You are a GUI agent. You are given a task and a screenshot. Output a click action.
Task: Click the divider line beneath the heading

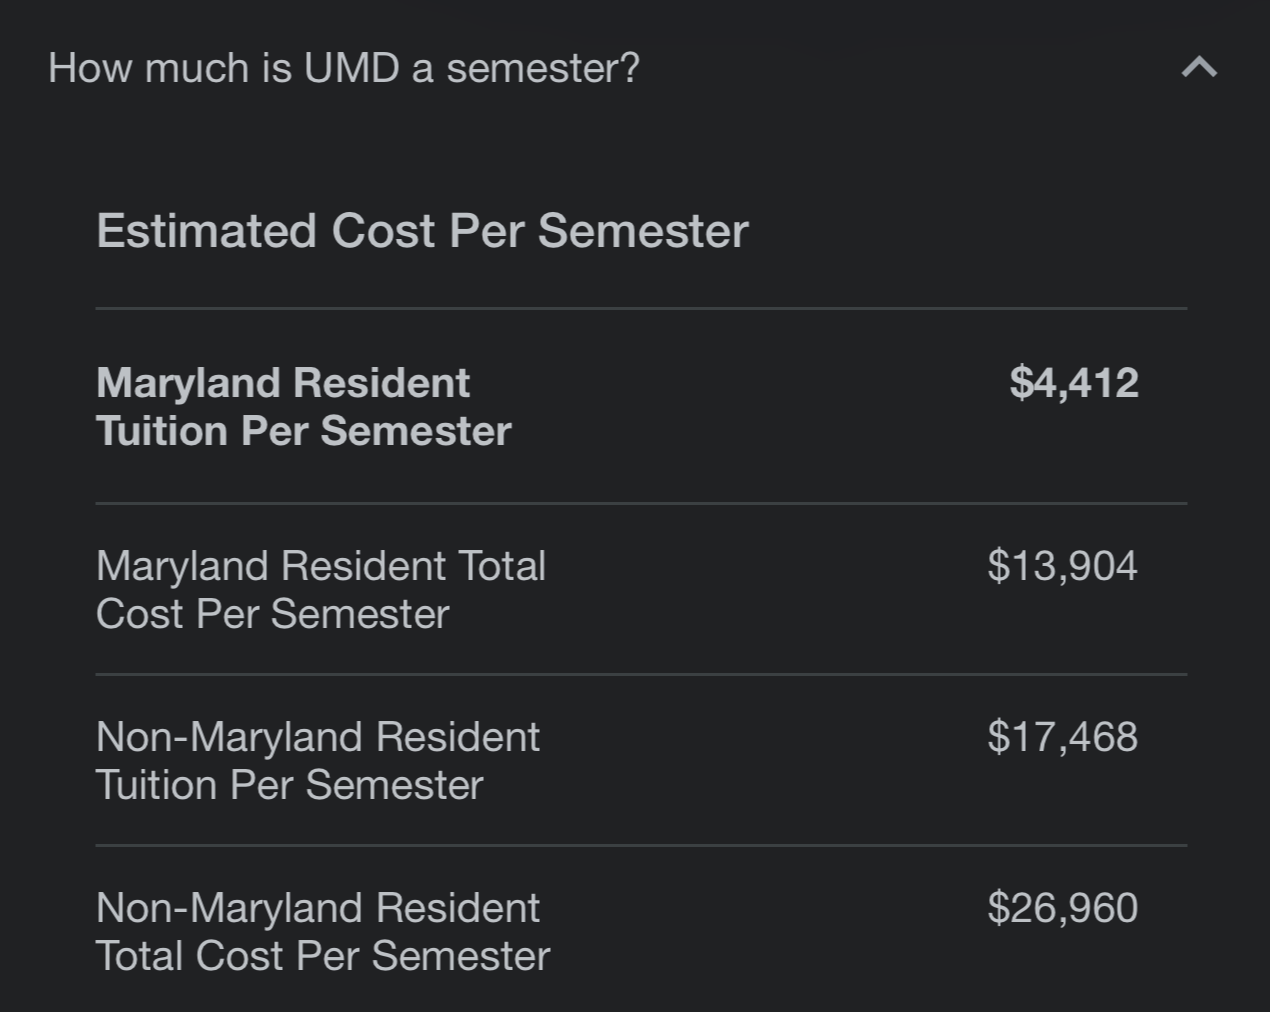click(640, 309)
